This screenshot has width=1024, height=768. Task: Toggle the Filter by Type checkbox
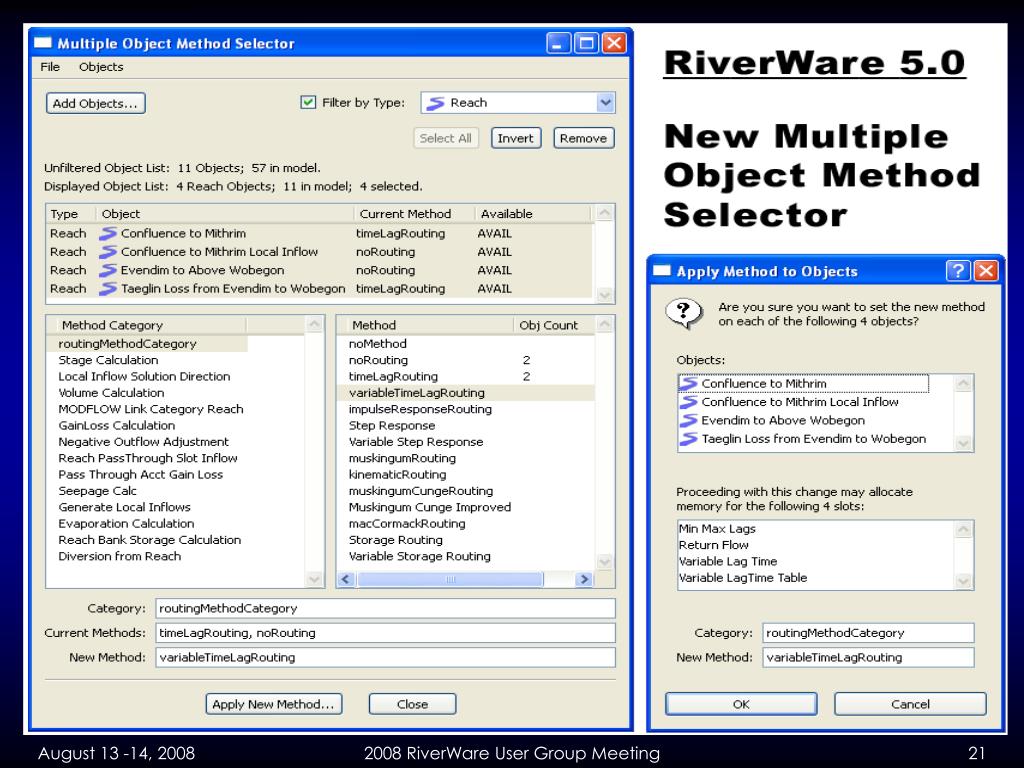308,102
